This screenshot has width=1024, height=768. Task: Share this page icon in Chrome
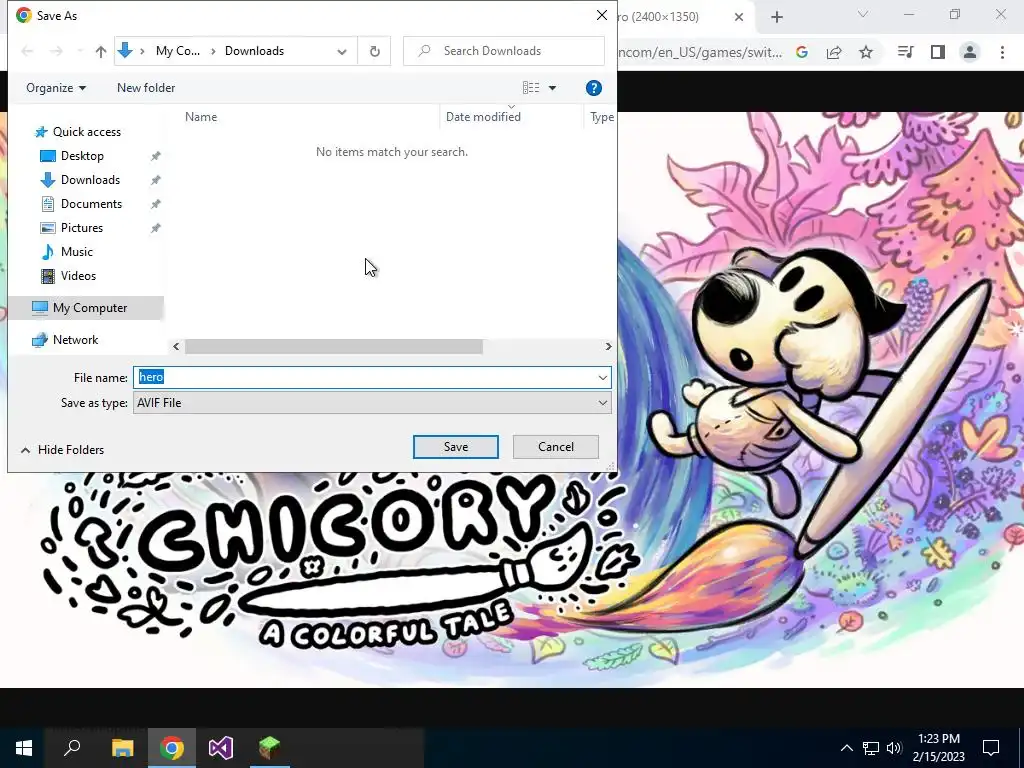click(834, 52)
